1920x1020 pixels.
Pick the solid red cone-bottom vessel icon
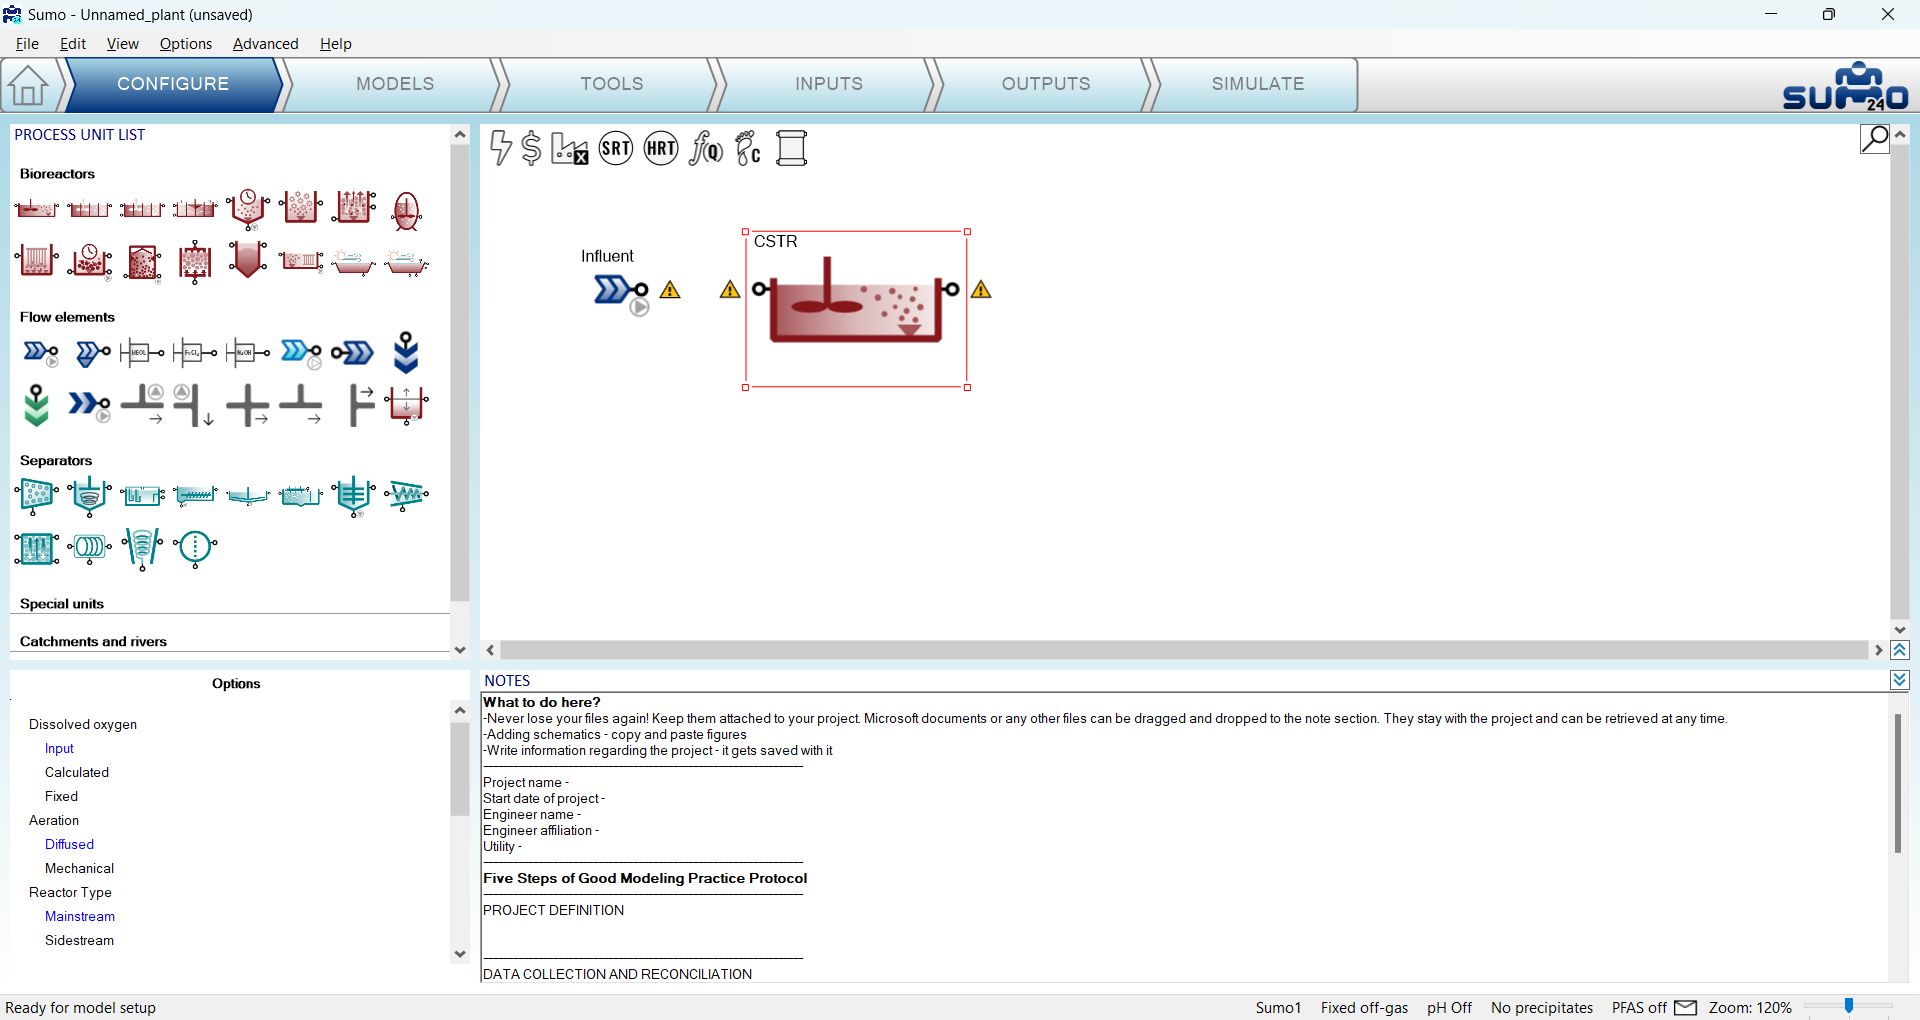tap(248, 260)
